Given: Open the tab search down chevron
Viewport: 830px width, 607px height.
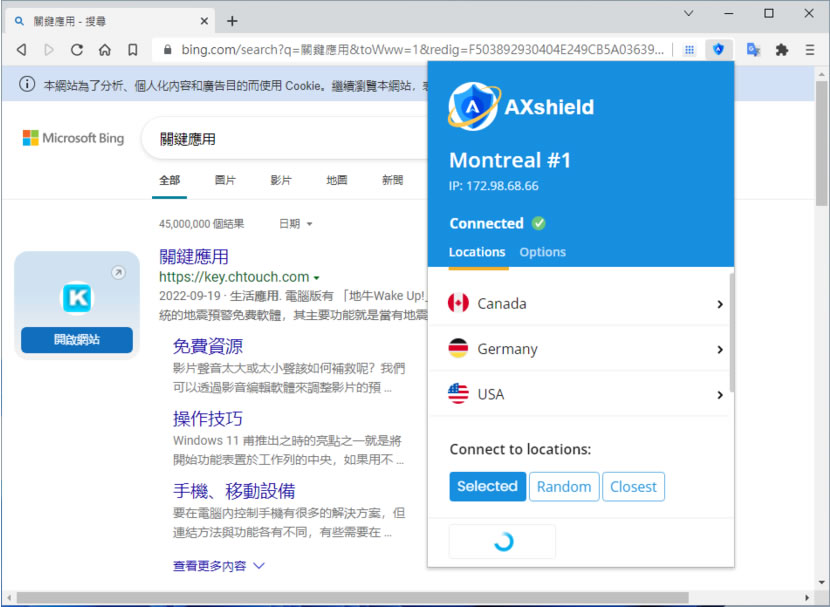Looking at the screenshot, I should tap(688, 13).
